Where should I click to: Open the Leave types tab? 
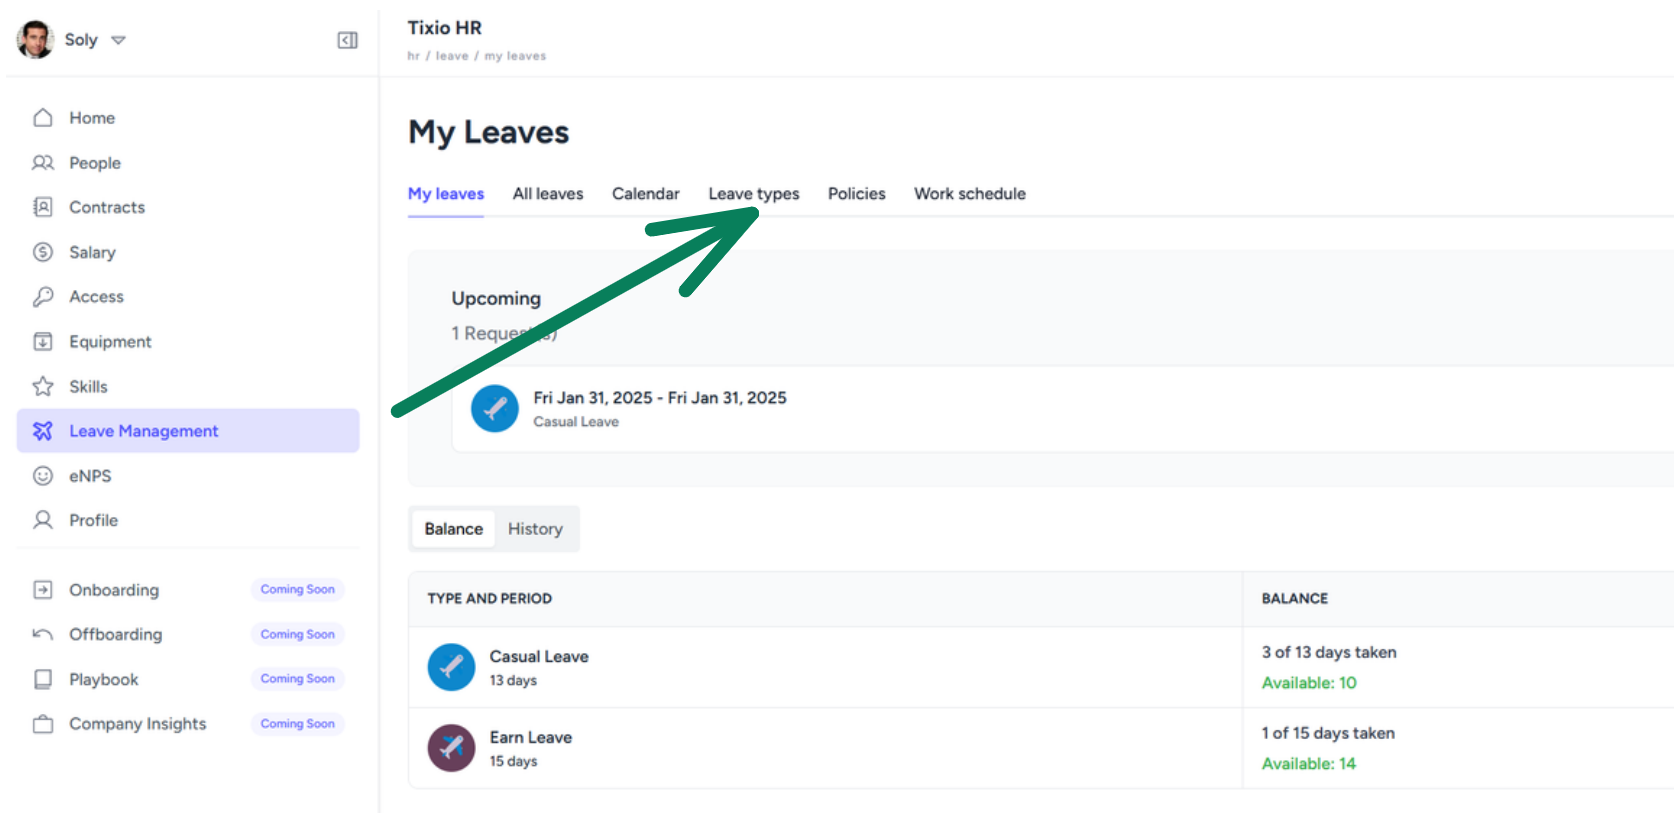pyautogui.click(x=754, y=194)
